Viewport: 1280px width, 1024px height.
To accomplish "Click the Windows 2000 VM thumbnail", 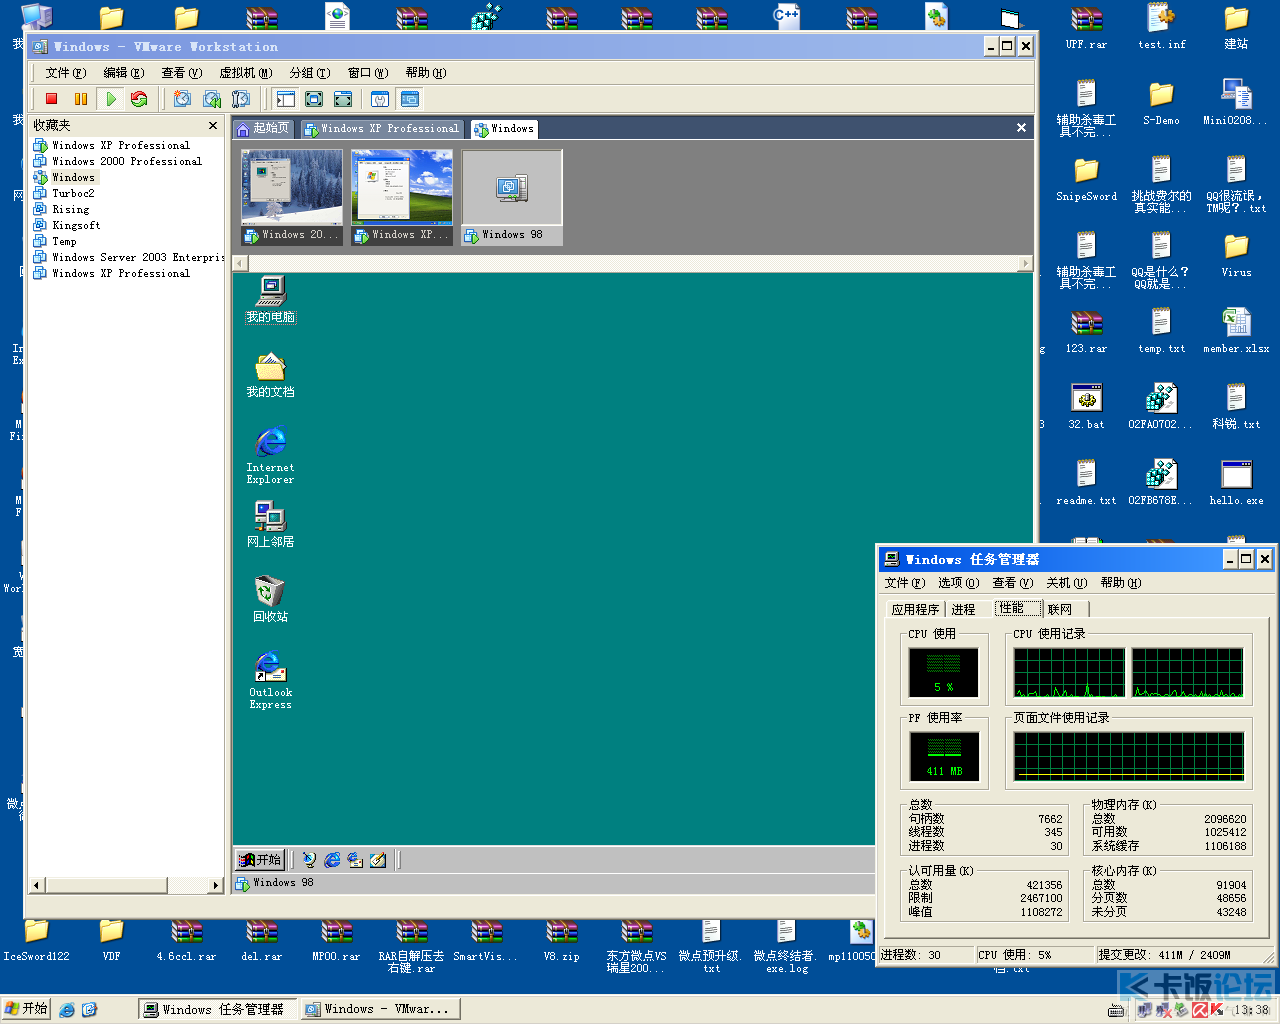I will pyautogui.click(x=292, y=197).
